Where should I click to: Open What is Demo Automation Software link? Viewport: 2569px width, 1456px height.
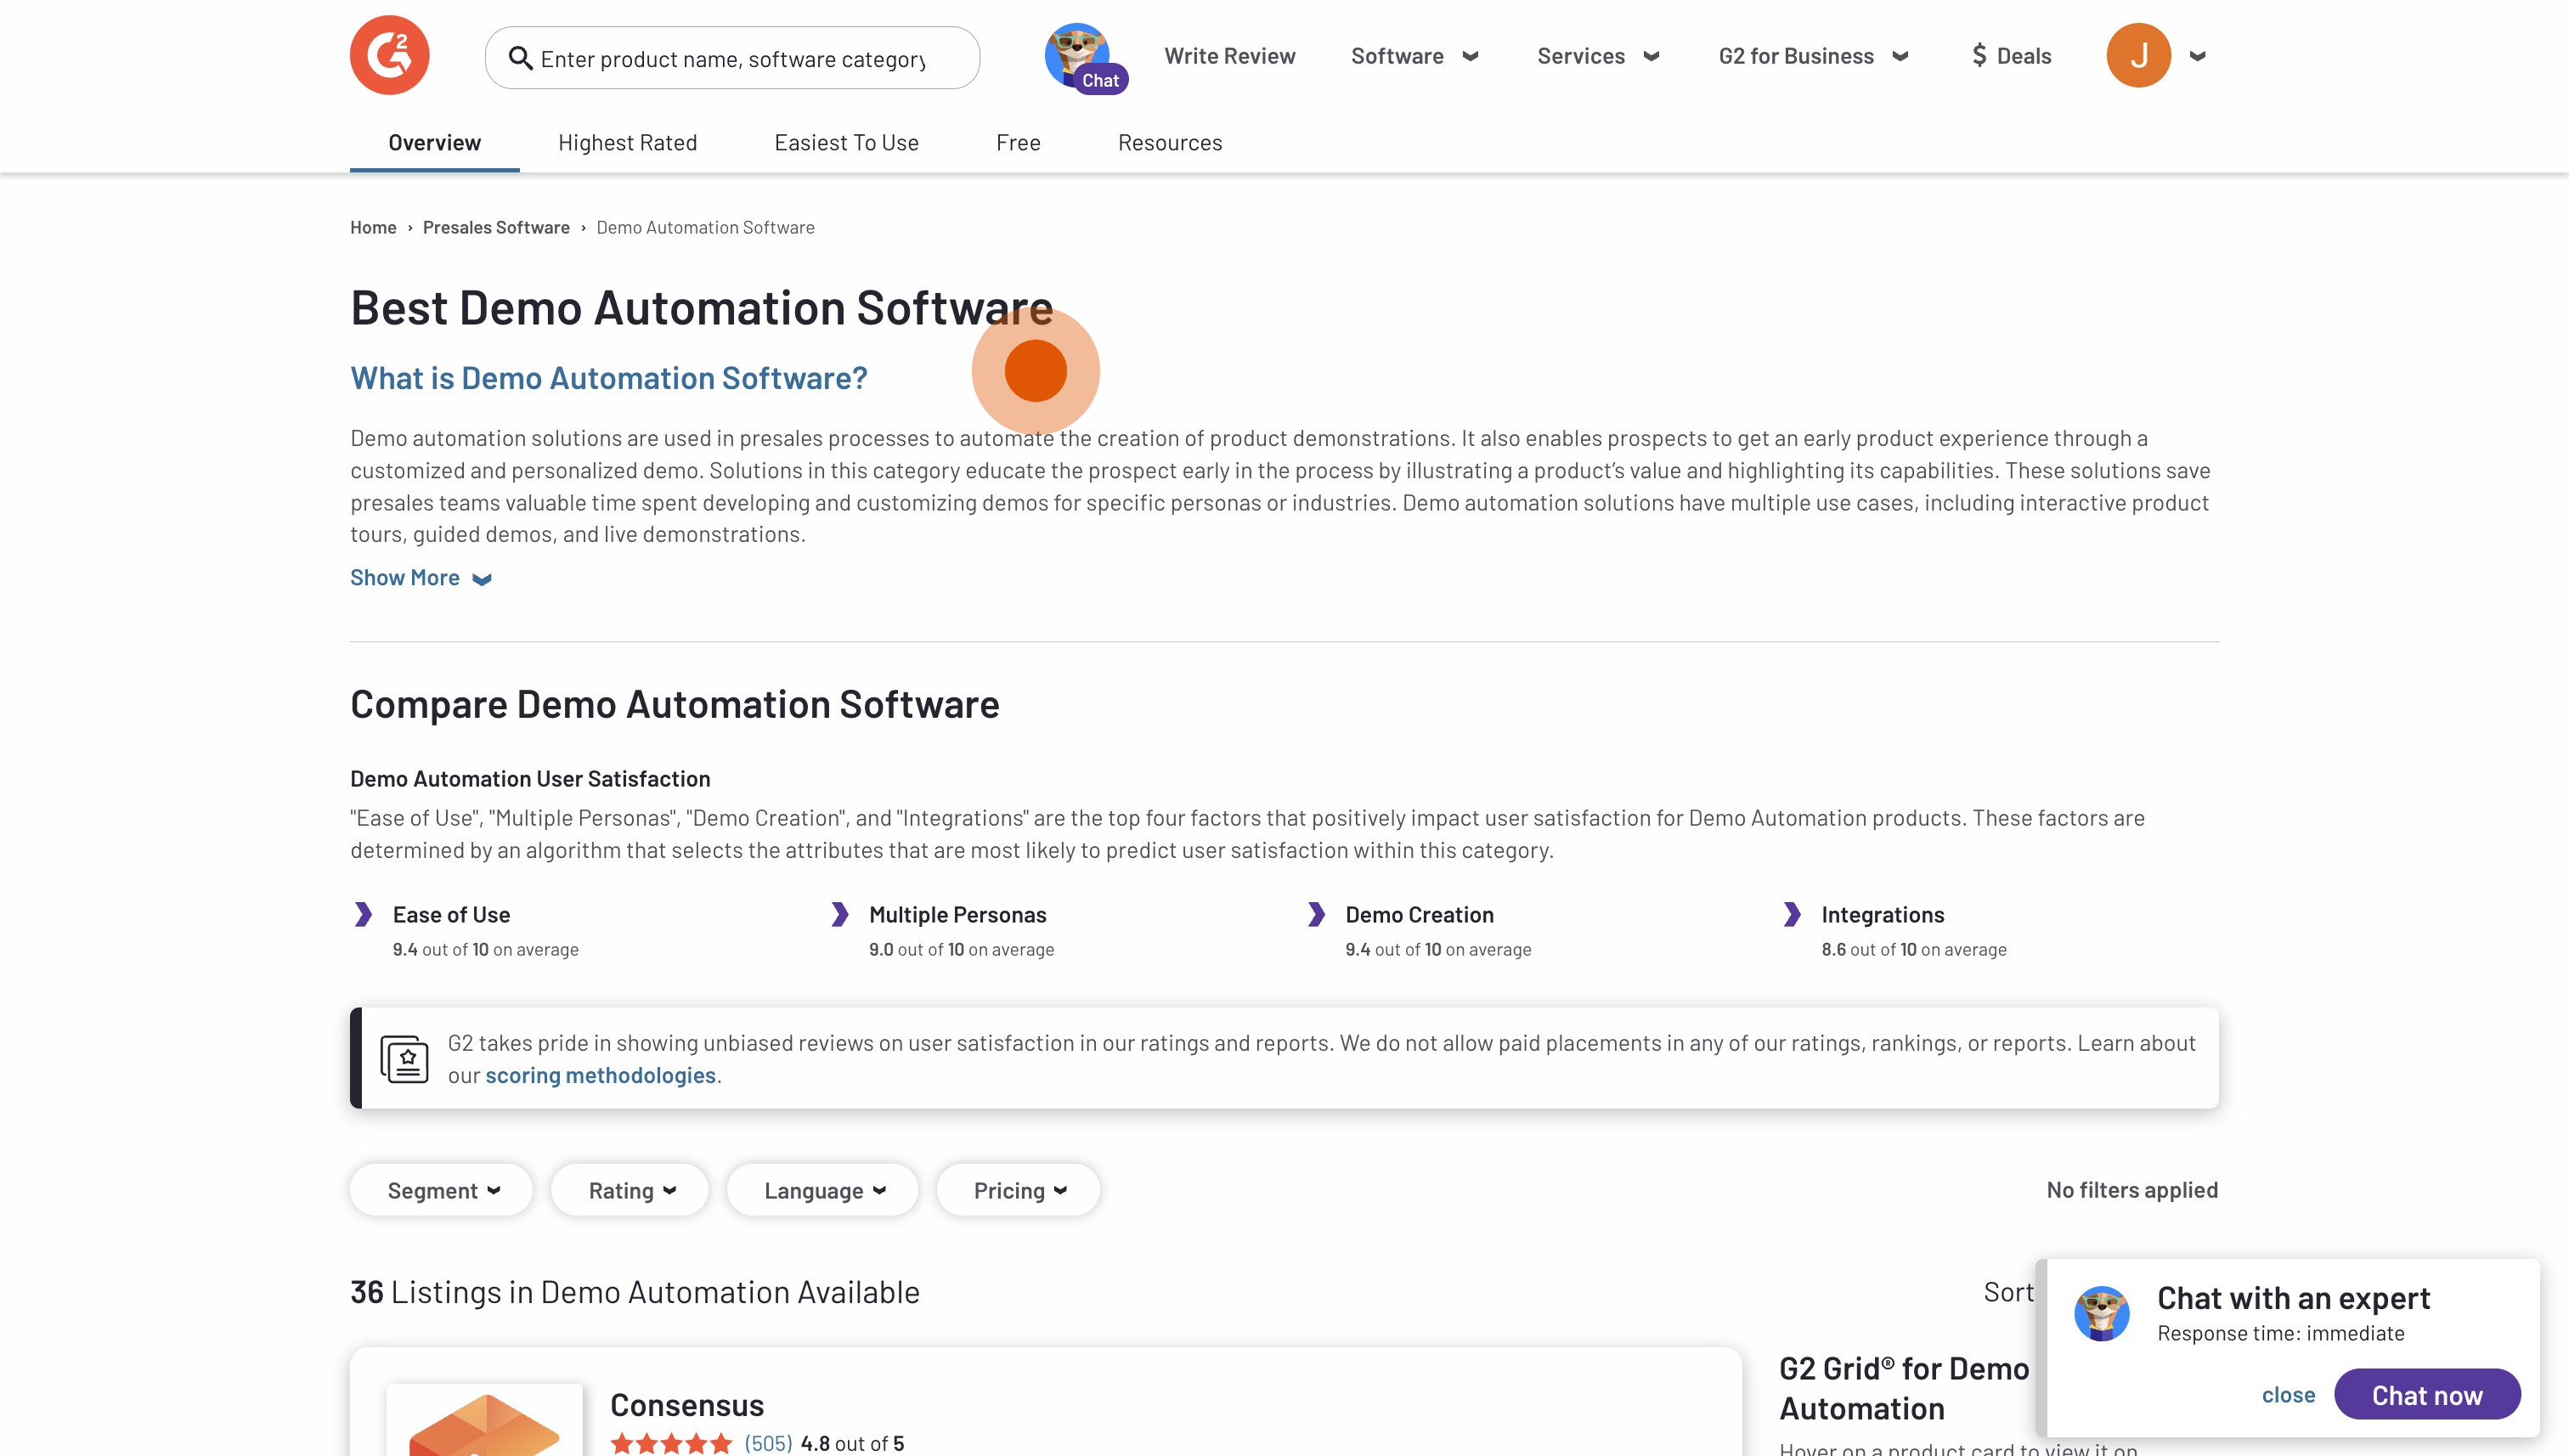(608, 378)
